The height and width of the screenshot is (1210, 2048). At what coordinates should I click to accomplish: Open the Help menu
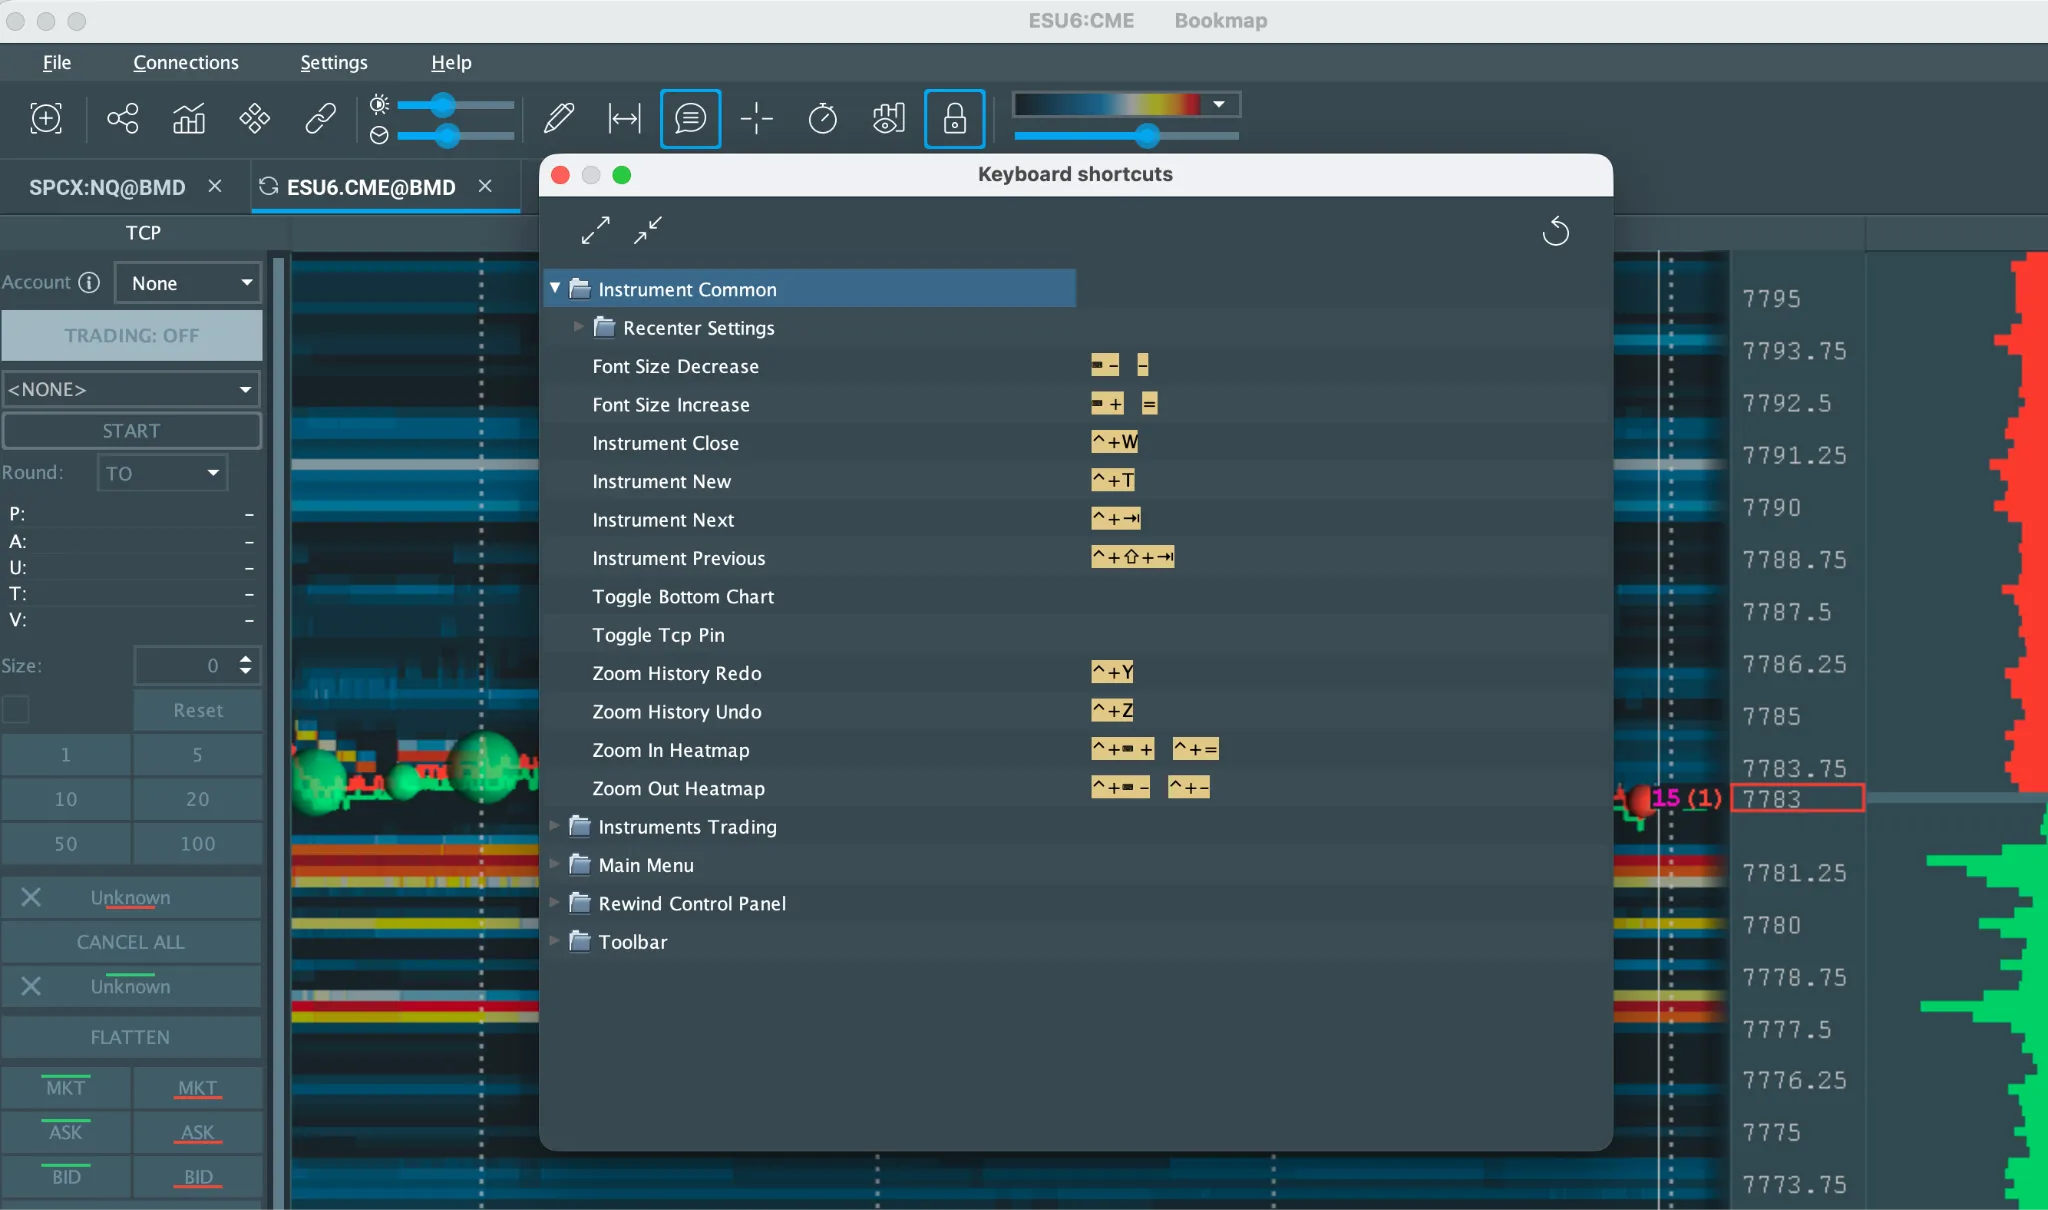pos(451,62)
